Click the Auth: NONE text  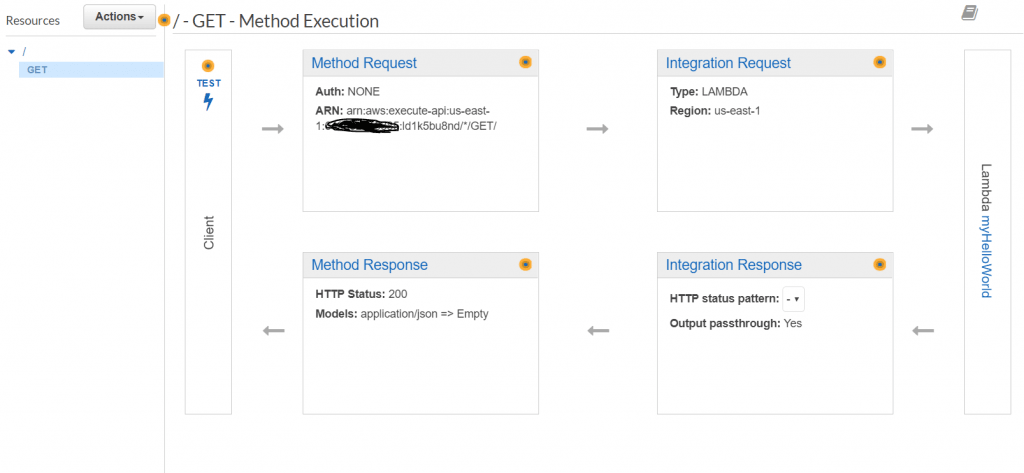[x=347, y=91]
